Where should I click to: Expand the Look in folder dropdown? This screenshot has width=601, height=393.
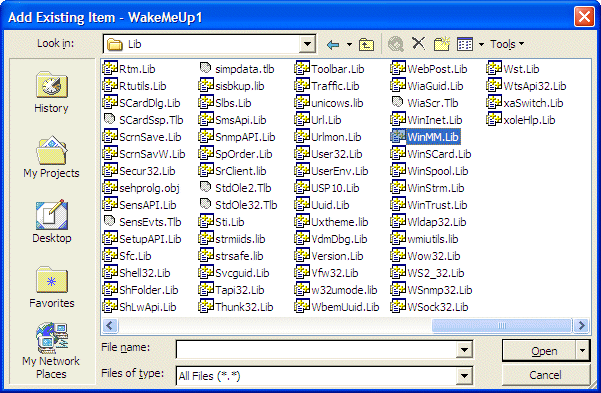(x=307, y=44)
